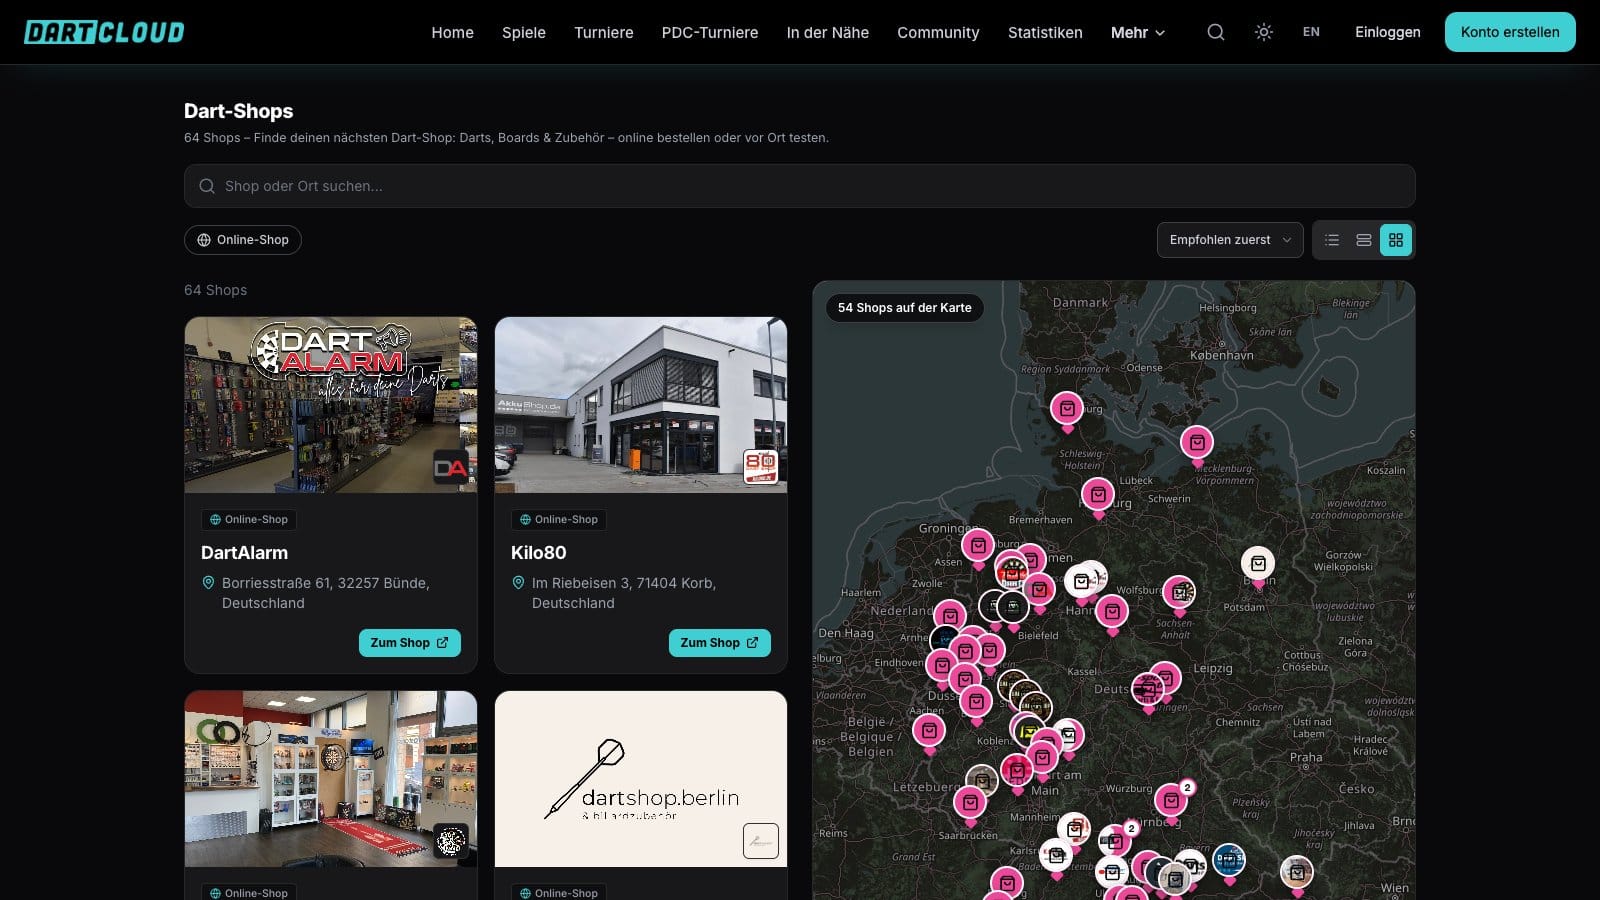Click map pin near Hamburg
Image resolution: width=1600 pixels, height=900 pixels.
pos(1098,495)
